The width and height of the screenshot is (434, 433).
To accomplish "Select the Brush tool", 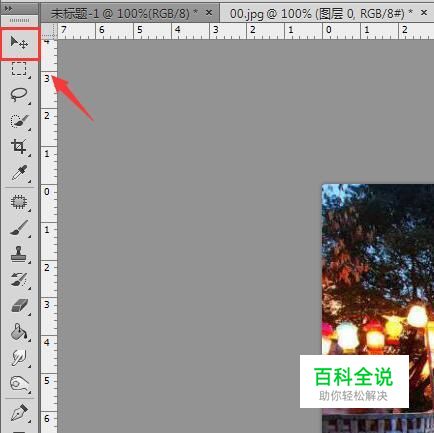I will 19,228.
